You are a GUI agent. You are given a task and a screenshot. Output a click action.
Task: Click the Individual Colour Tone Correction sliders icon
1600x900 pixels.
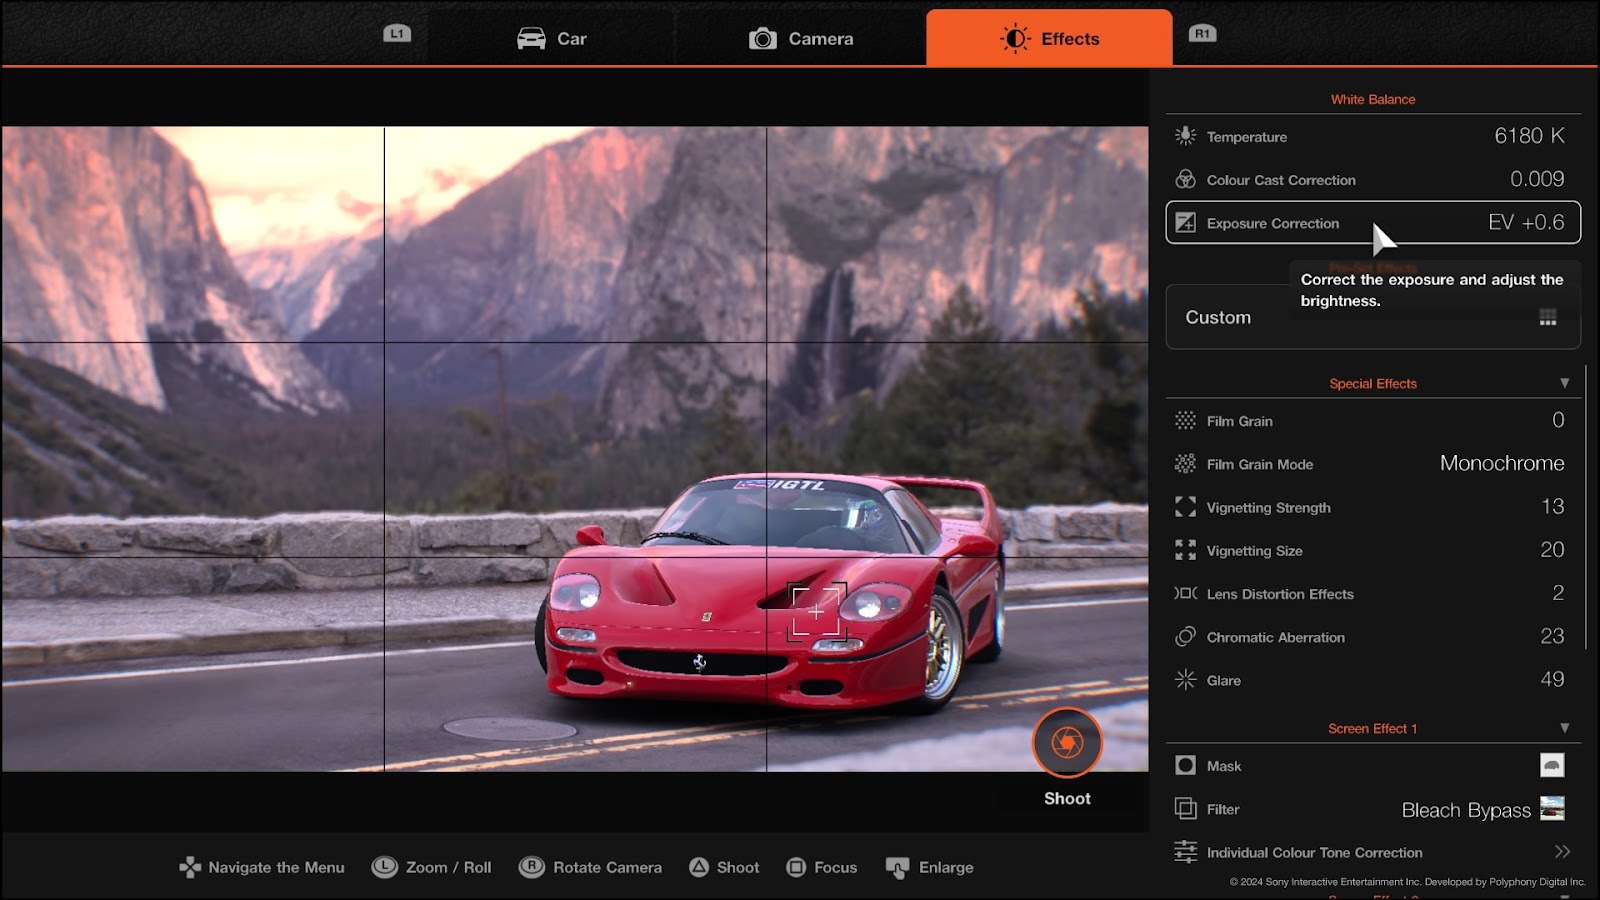(x=1185, y=851)
